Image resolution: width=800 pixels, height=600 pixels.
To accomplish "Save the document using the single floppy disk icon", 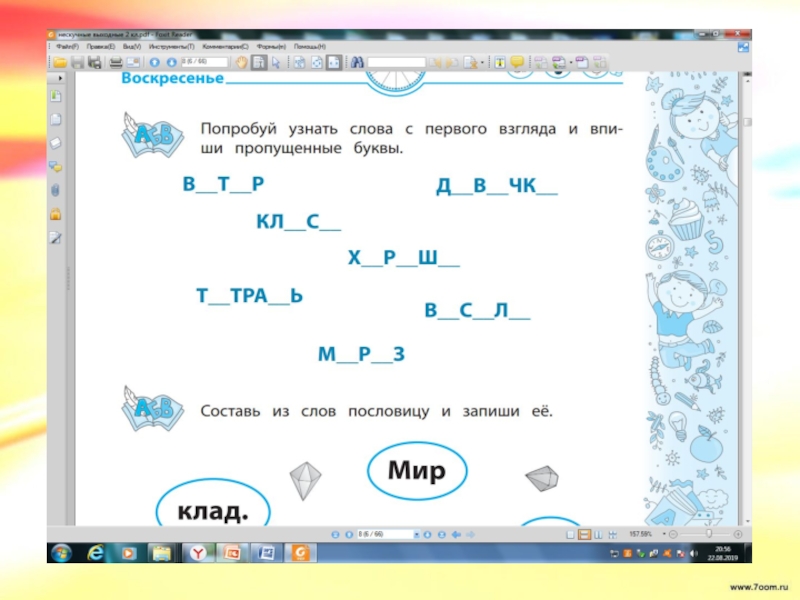I will point(77,63).
